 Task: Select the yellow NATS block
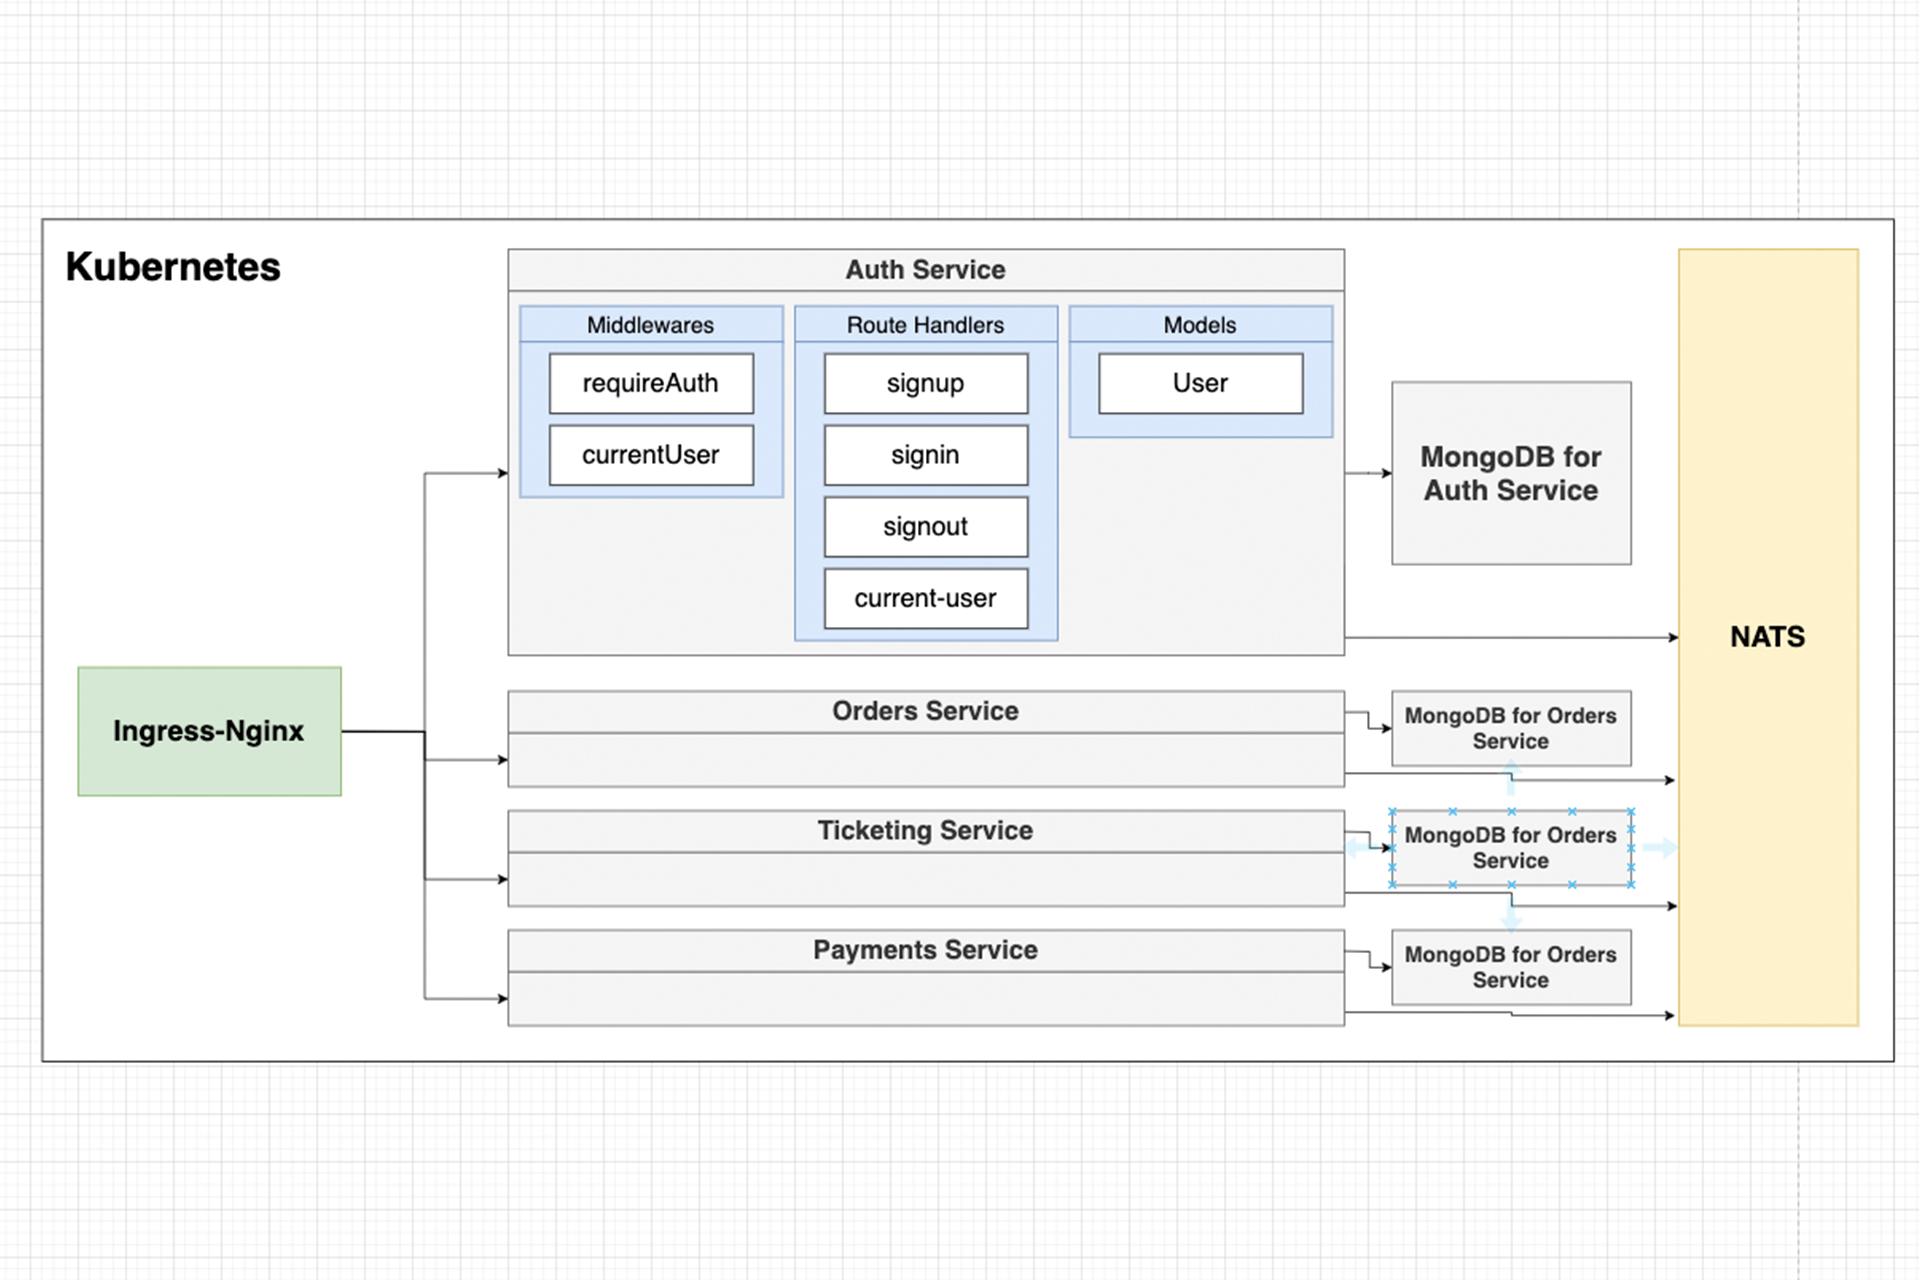(1767, 637)
